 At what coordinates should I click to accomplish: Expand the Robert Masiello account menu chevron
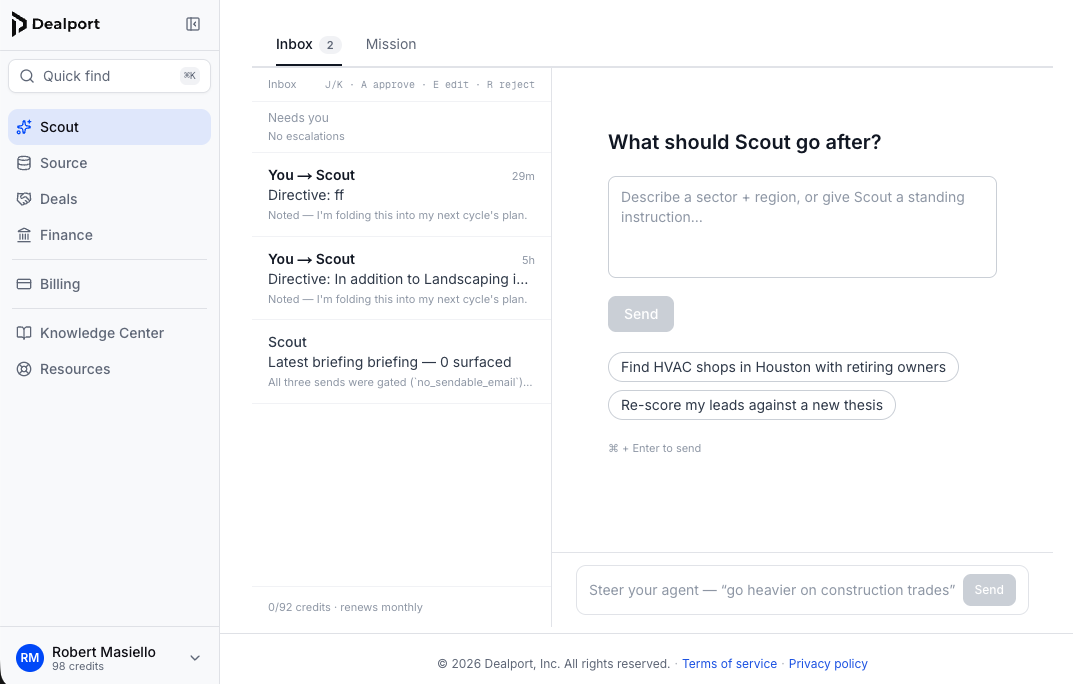click(195, 658)
